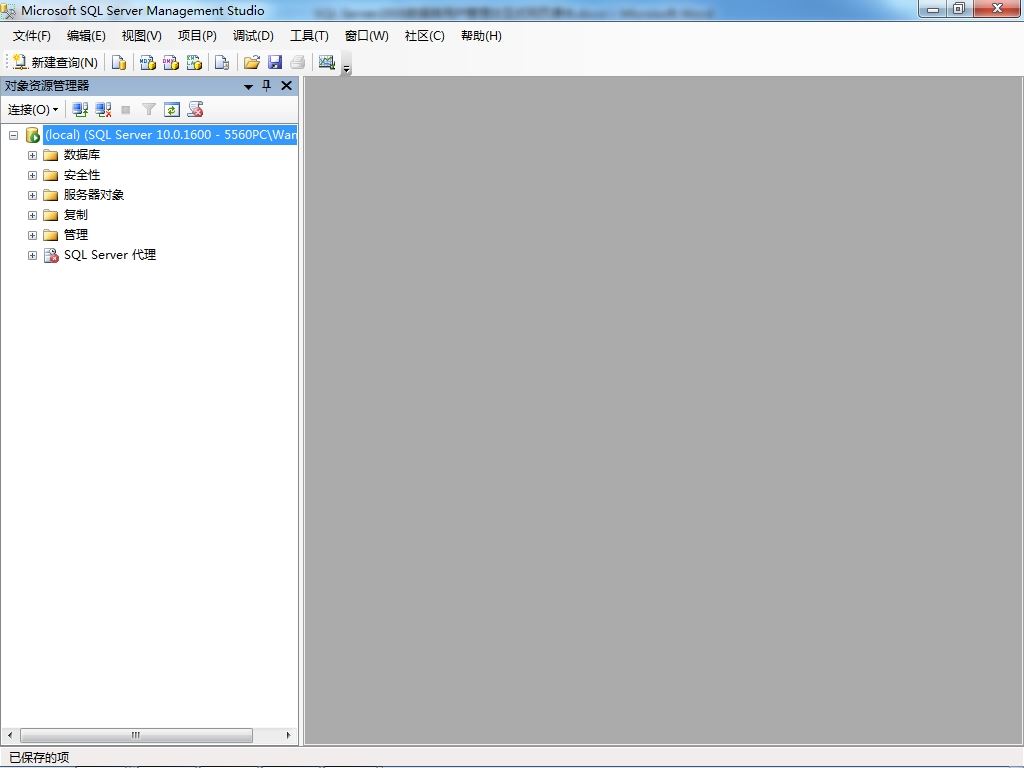Click the filter funnel icon
Image resolution: width=1024 pixels, height=768 pixels.
(149, 110)
